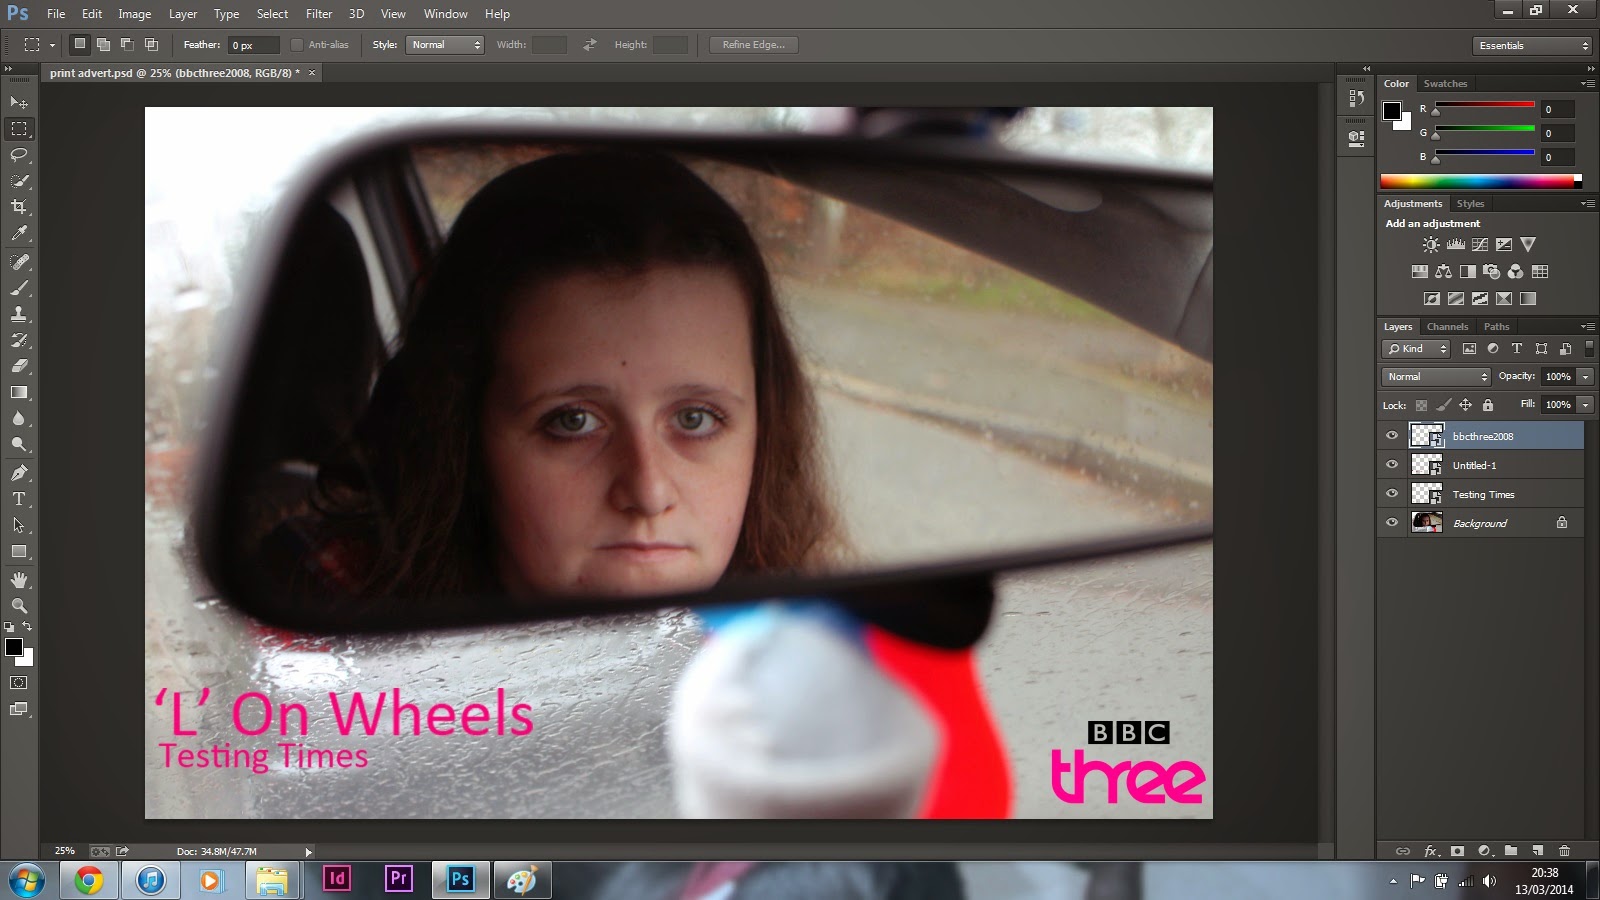Open the Essentials workspace dropdown
Viewport: 1600px width, 900px height.
click(x=1533, y=46)
